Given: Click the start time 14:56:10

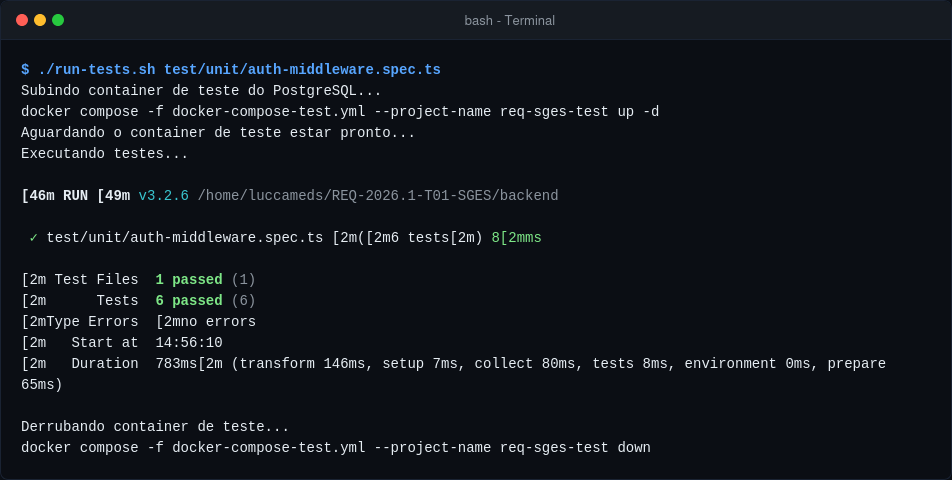Looking at the screenshot, I should 189,343.
